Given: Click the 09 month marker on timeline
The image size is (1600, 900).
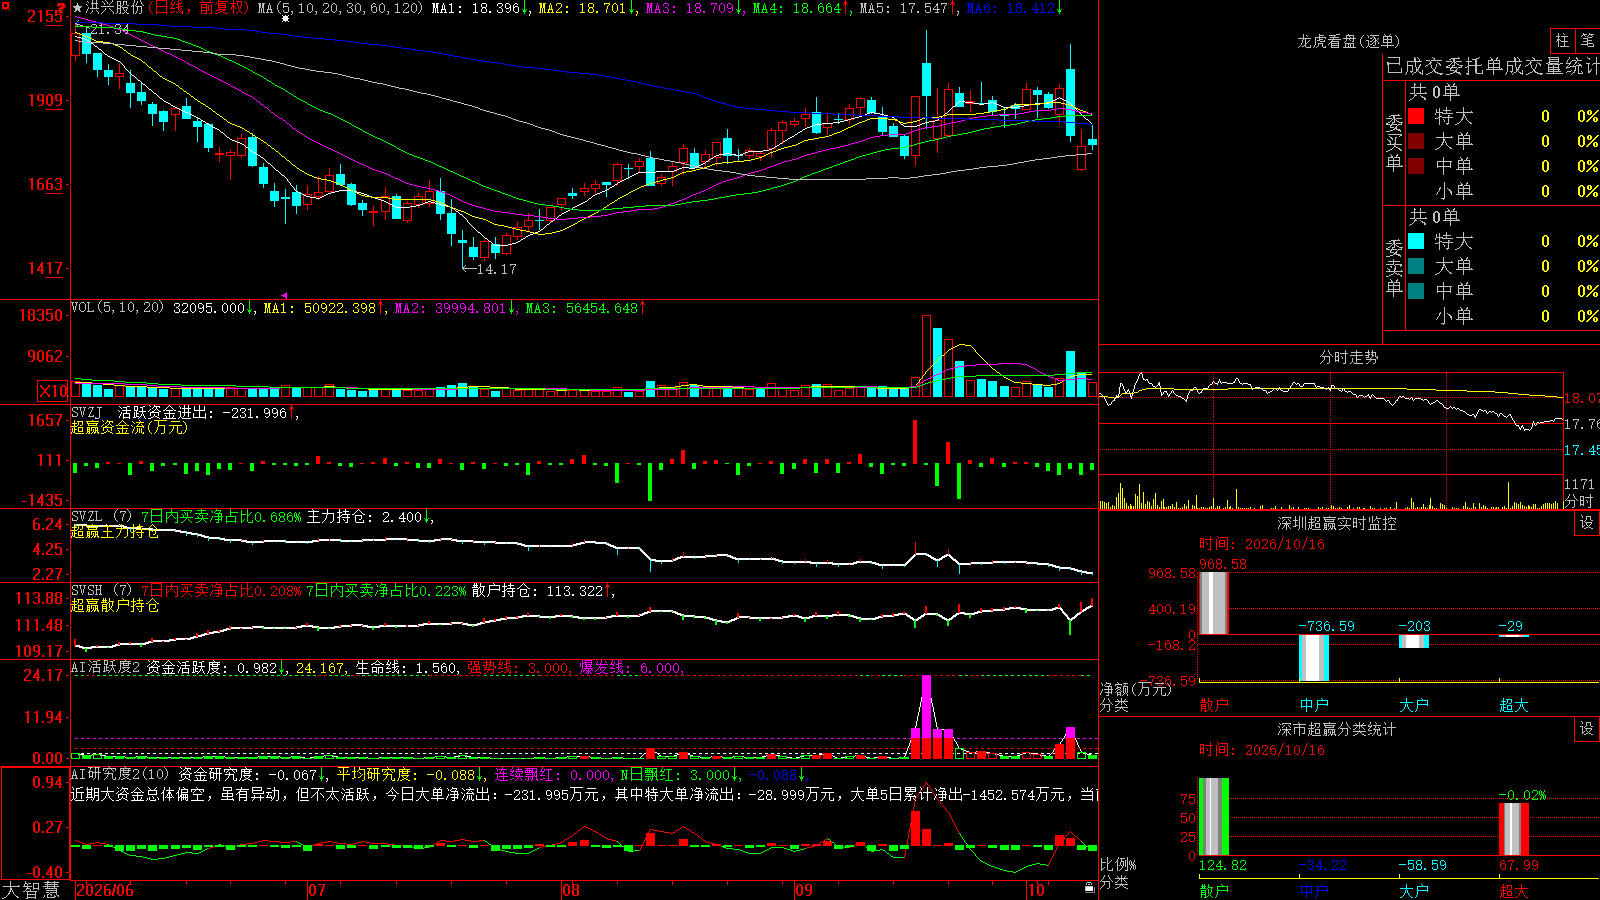Looking at the screenshot, I should (x=804, y=890).
